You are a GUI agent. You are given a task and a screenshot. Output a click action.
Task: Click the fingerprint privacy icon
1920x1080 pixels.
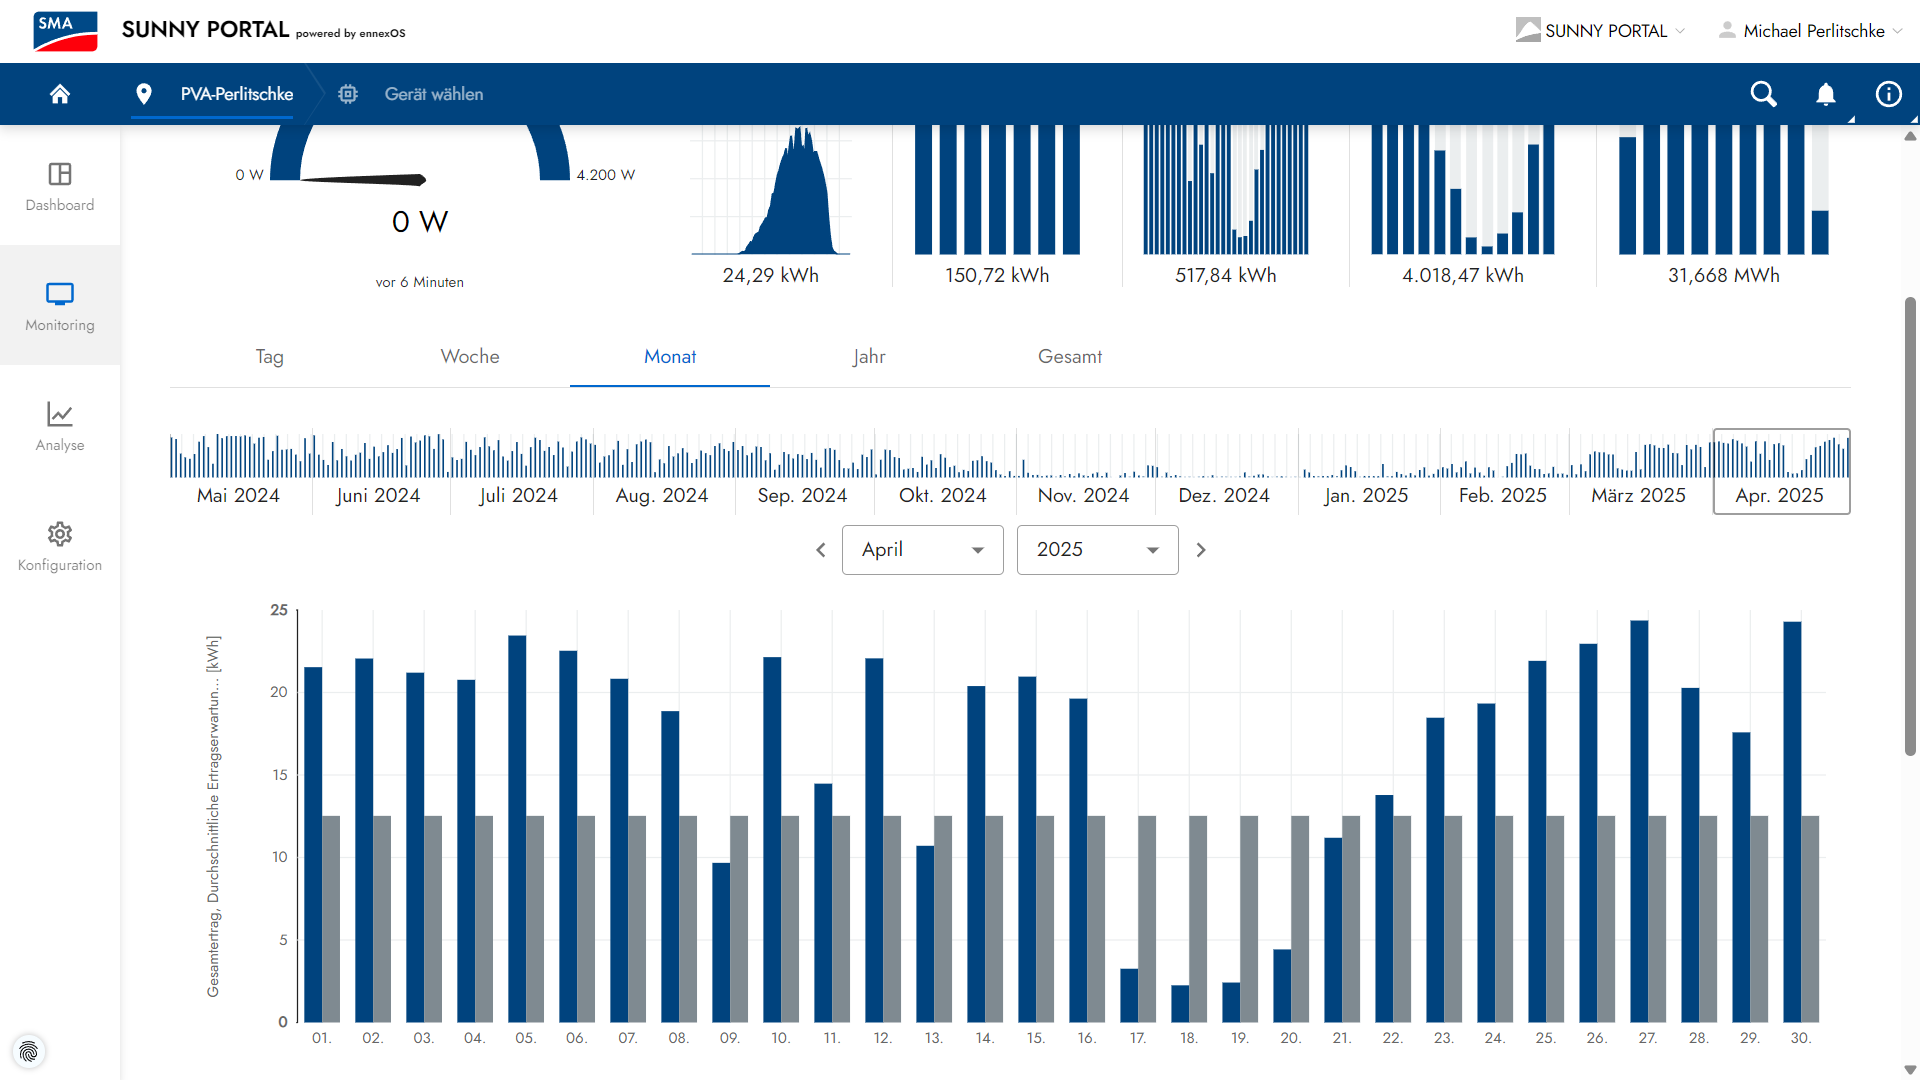click(x=29, y=1051)
